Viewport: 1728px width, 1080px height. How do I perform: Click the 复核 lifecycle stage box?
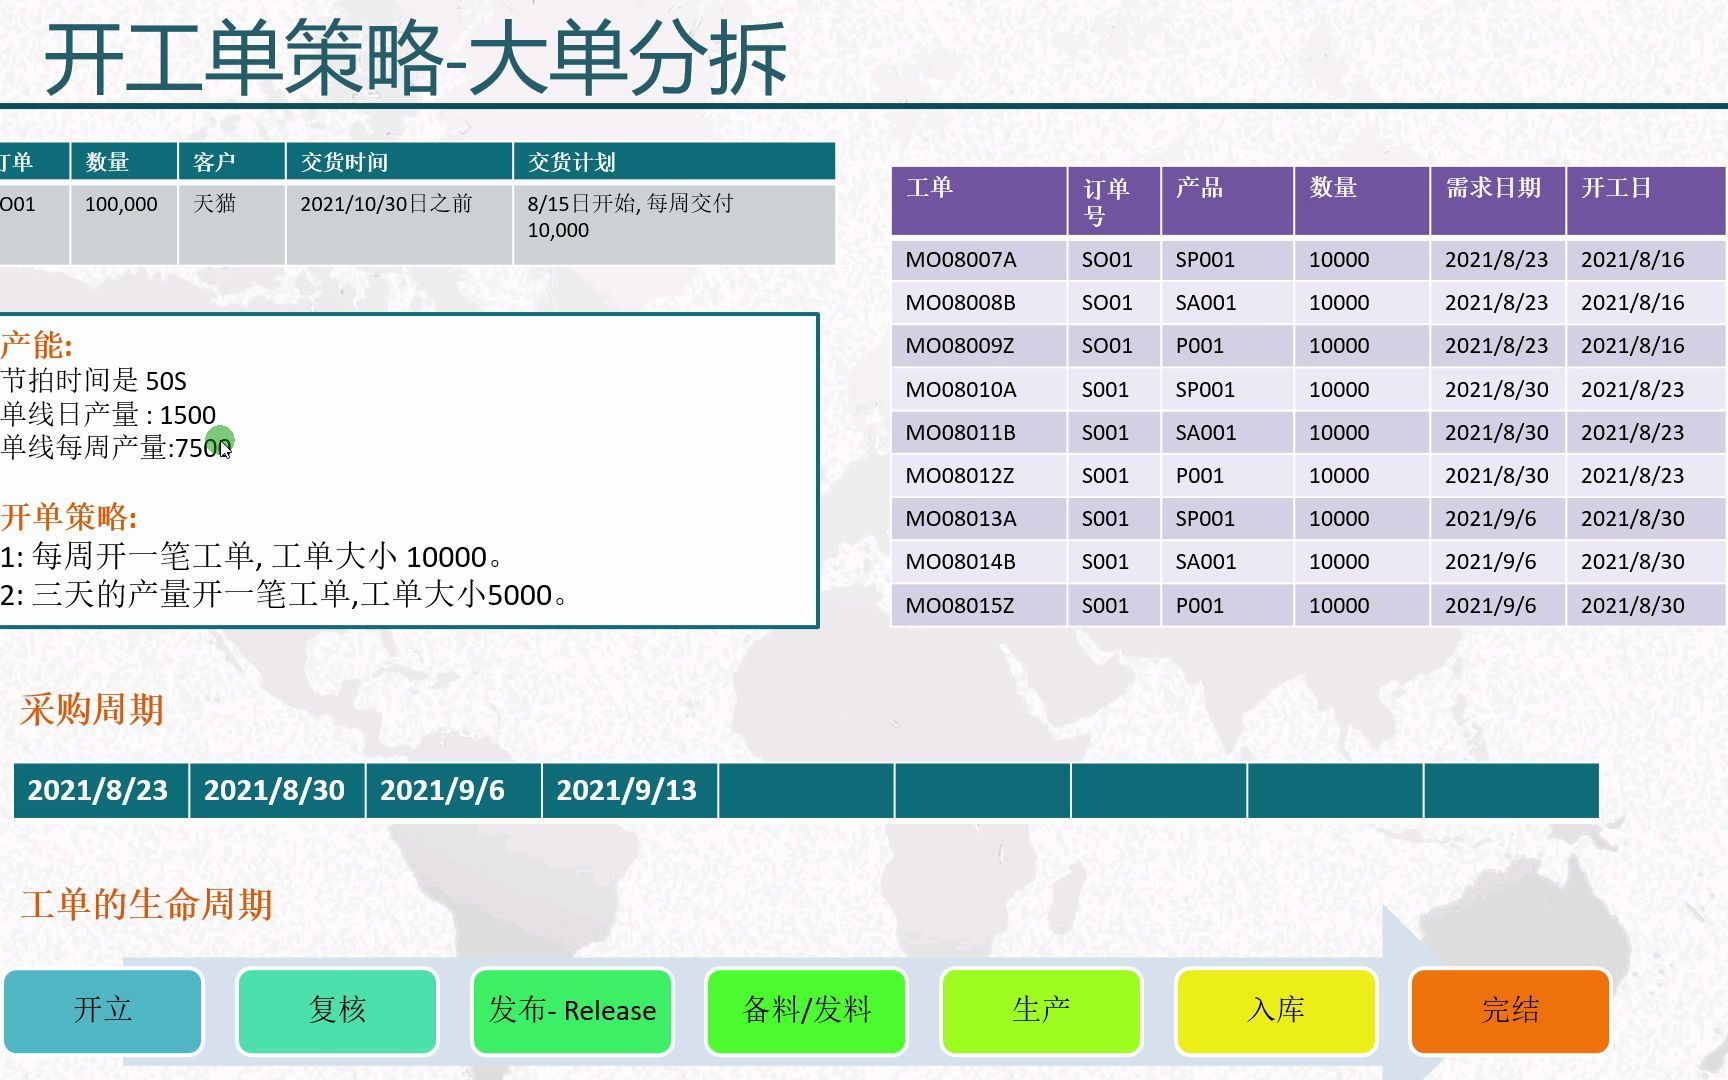338,1010
